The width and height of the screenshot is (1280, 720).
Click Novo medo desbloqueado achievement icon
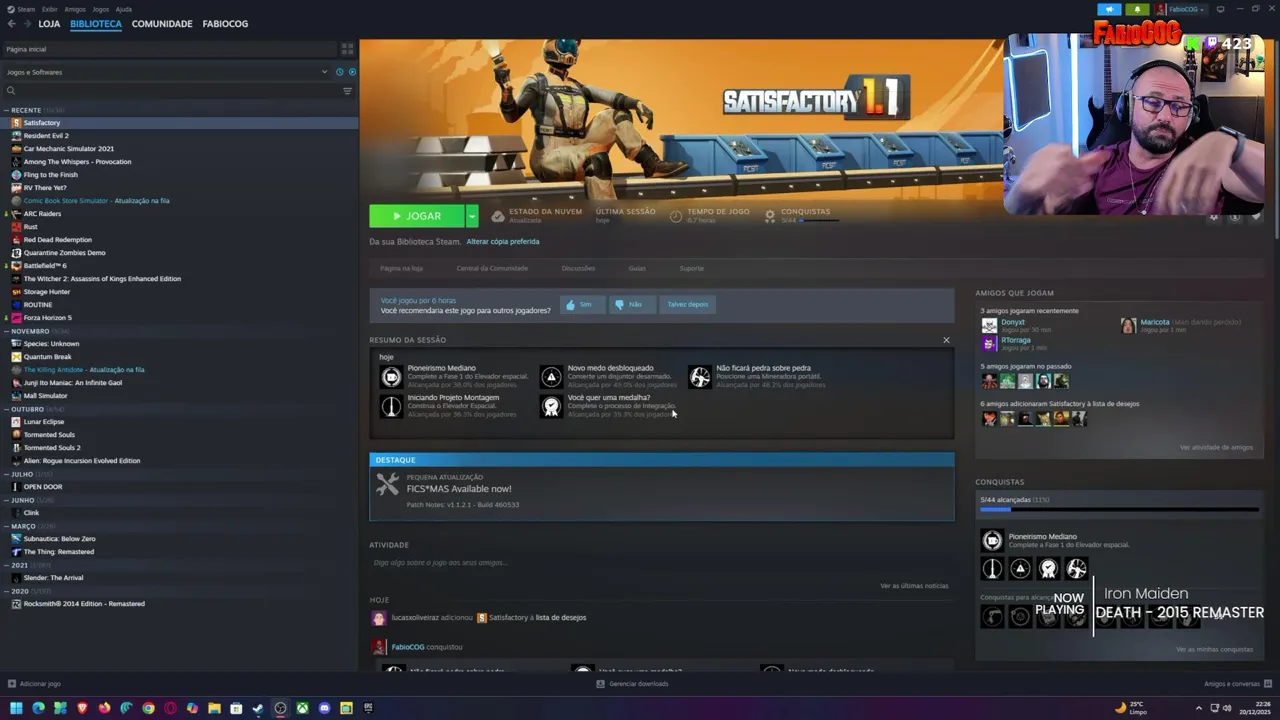click(x=551, y=376)
